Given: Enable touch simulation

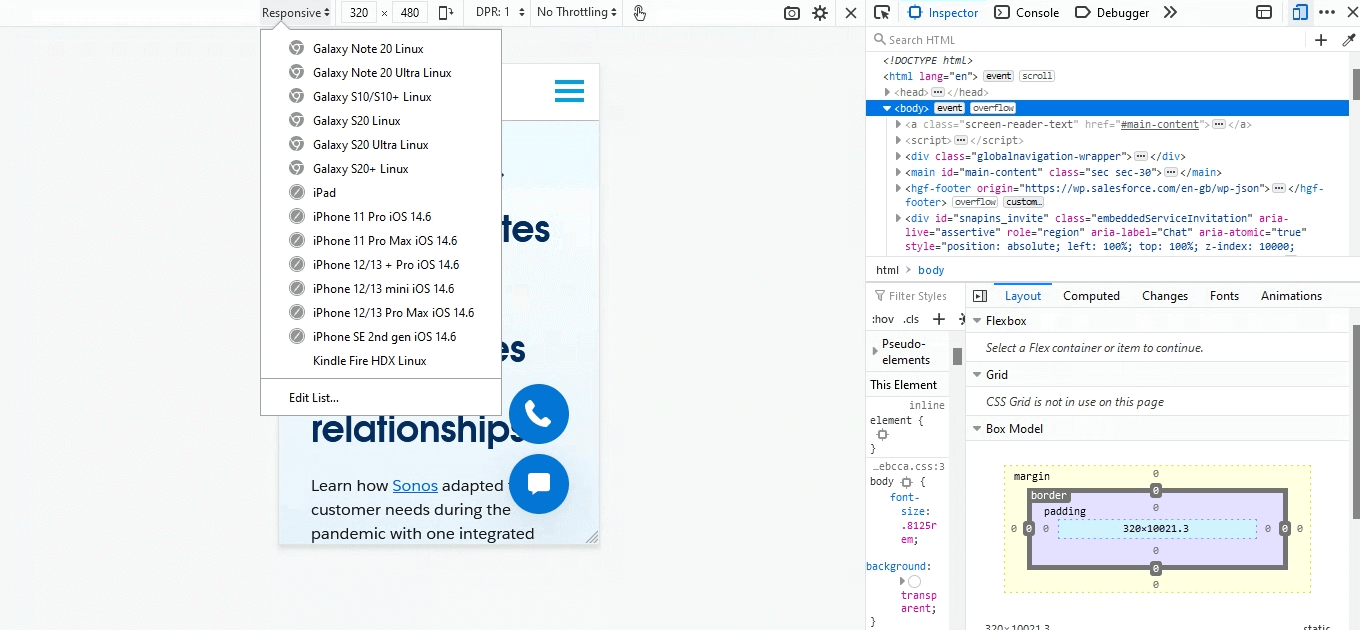Looking at the screenshot, I should click(x=638, y=13).
